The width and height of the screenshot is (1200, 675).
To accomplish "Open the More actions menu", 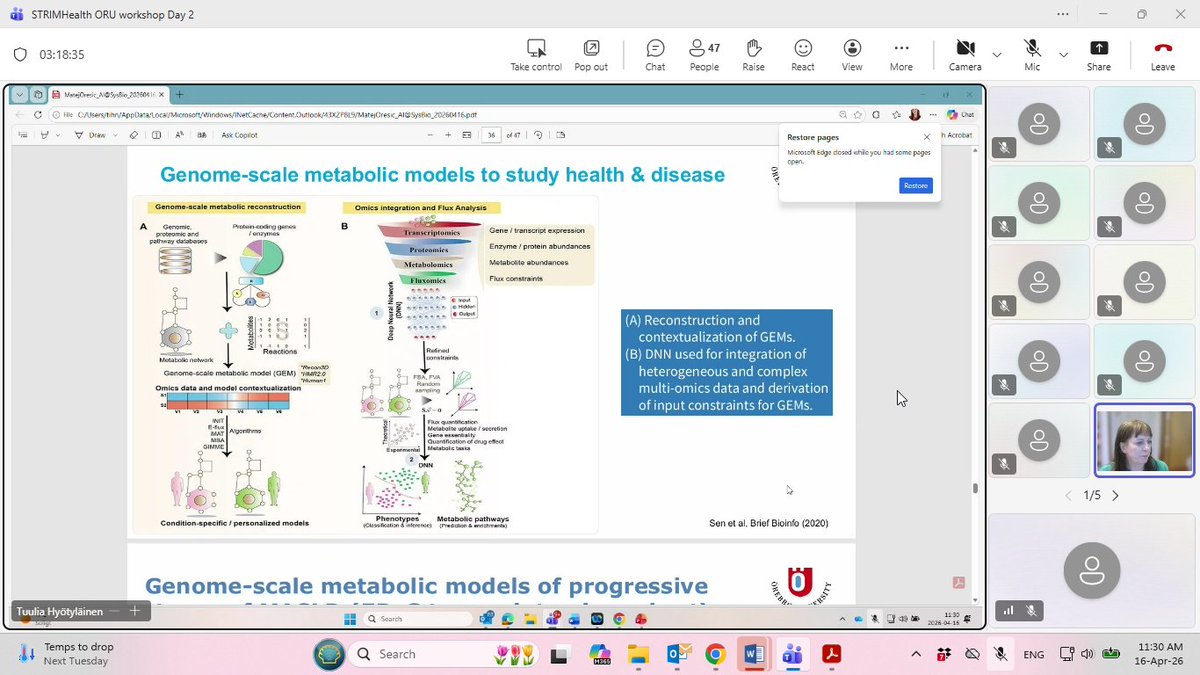I will pyautogui.click(x=901, y=55).
